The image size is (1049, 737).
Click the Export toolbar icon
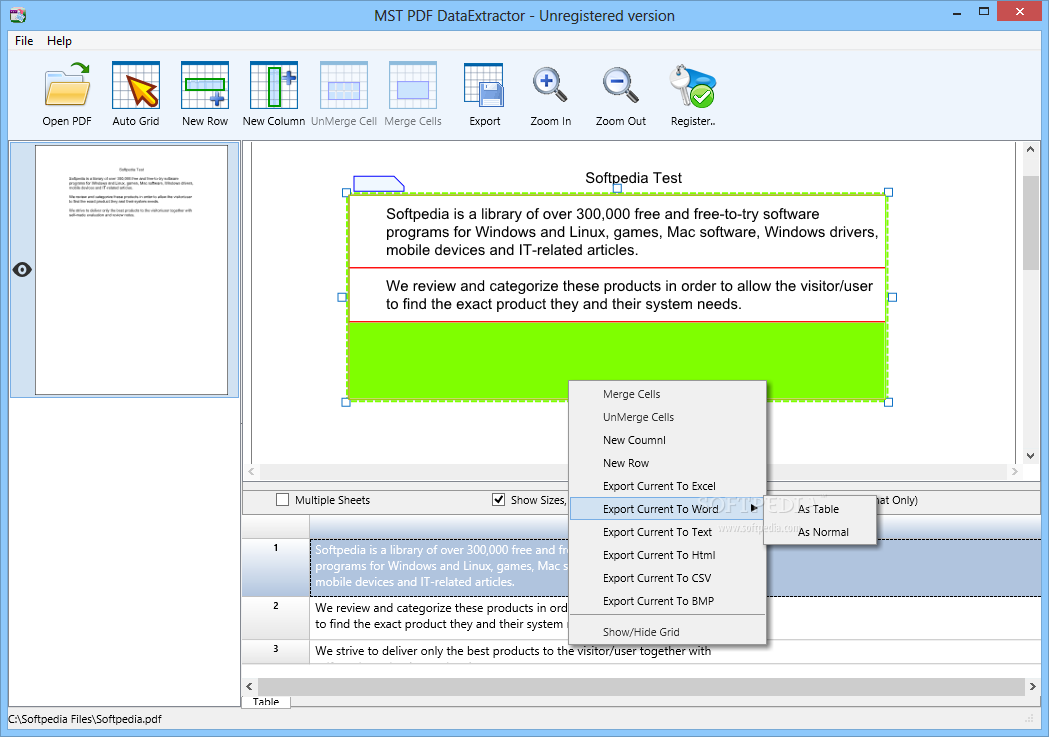[484, 86]
